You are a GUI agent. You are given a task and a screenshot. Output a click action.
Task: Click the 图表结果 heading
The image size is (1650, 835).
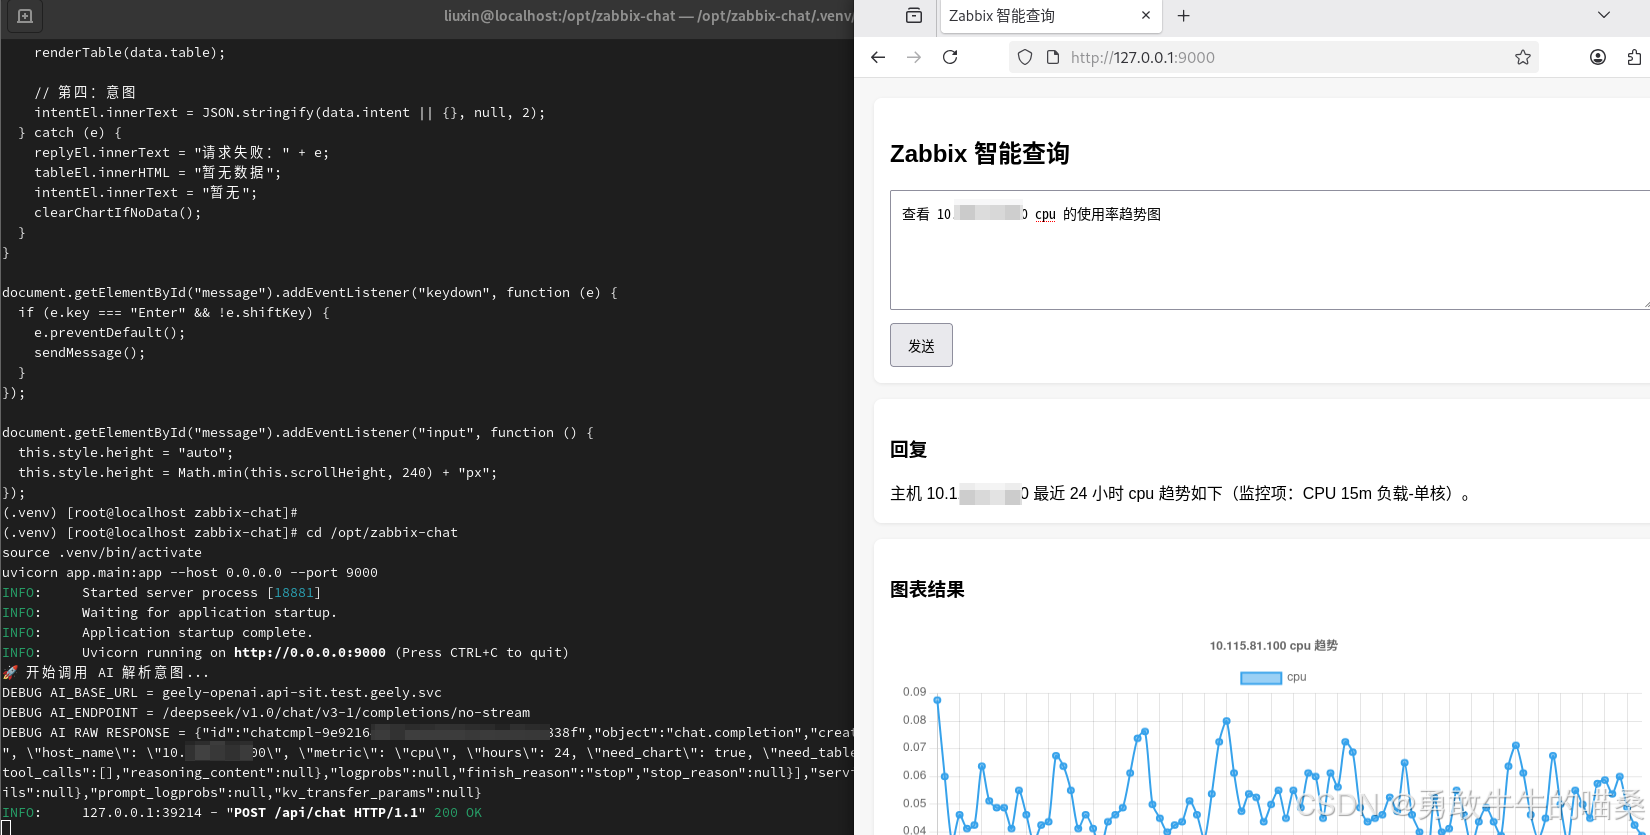tap(927, 590)
